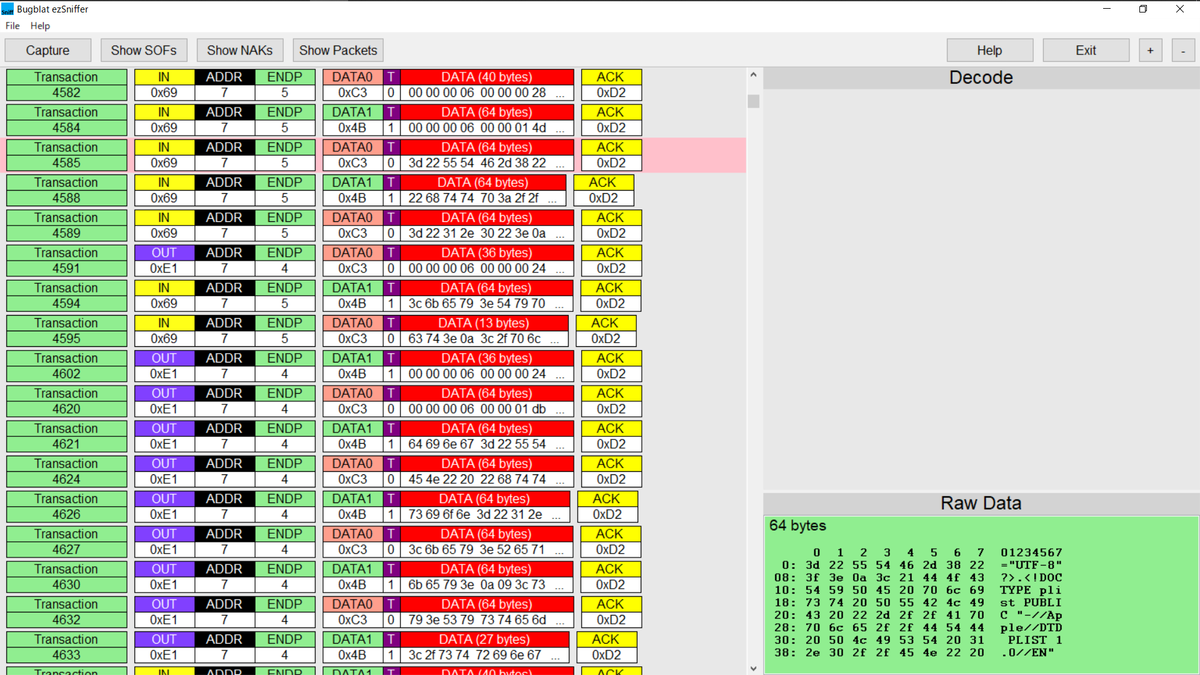Select Transaction 4591
The image size is (1200, 675).
coord(66,260)
